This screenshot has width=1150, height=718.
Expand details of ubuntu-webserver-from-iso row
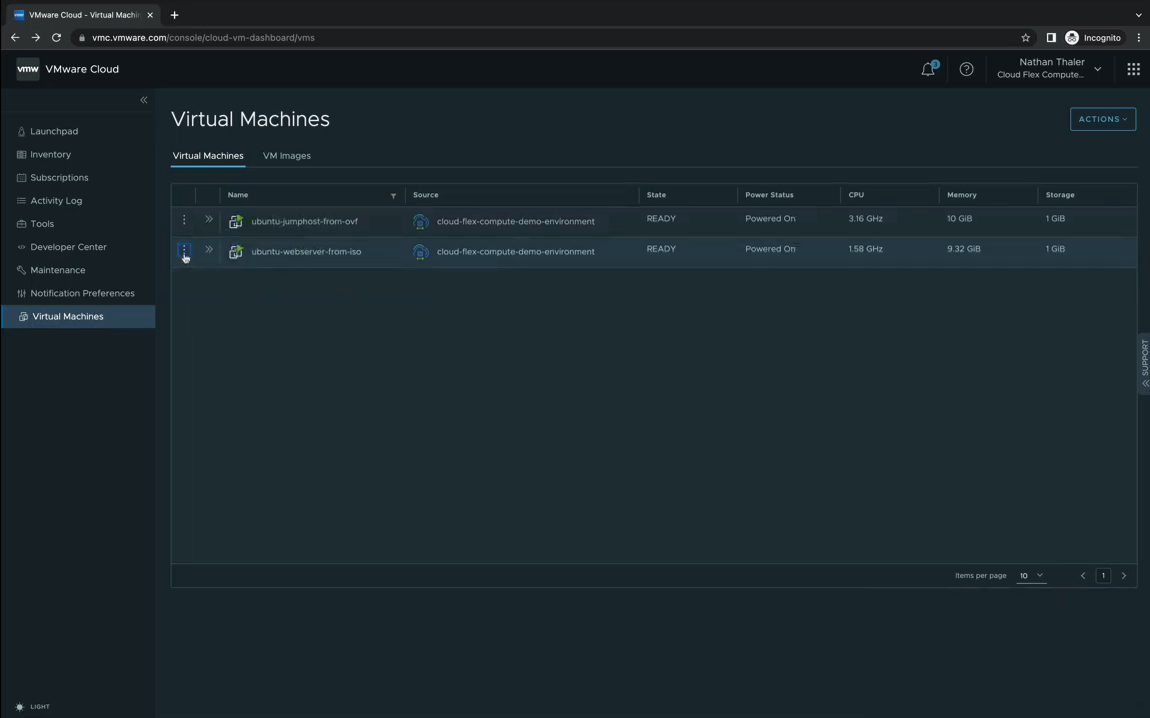[x=209, y=249]
